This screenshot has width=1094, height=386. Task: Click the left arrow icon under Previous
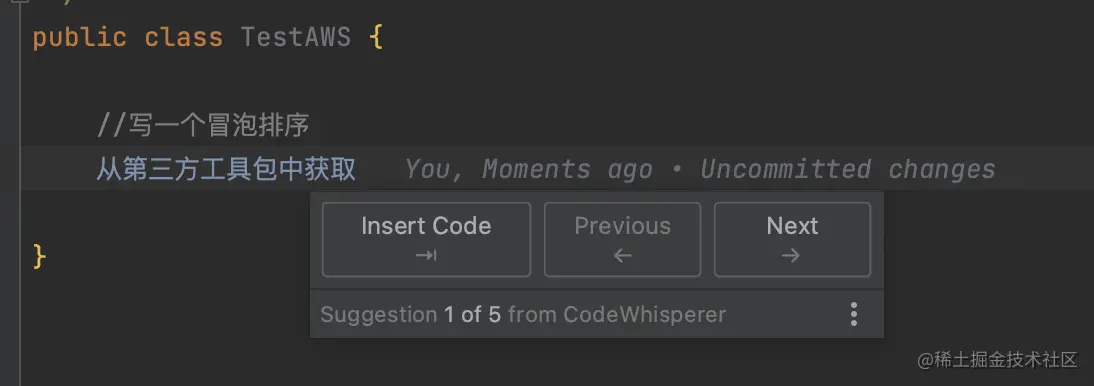tap(622, 256)
